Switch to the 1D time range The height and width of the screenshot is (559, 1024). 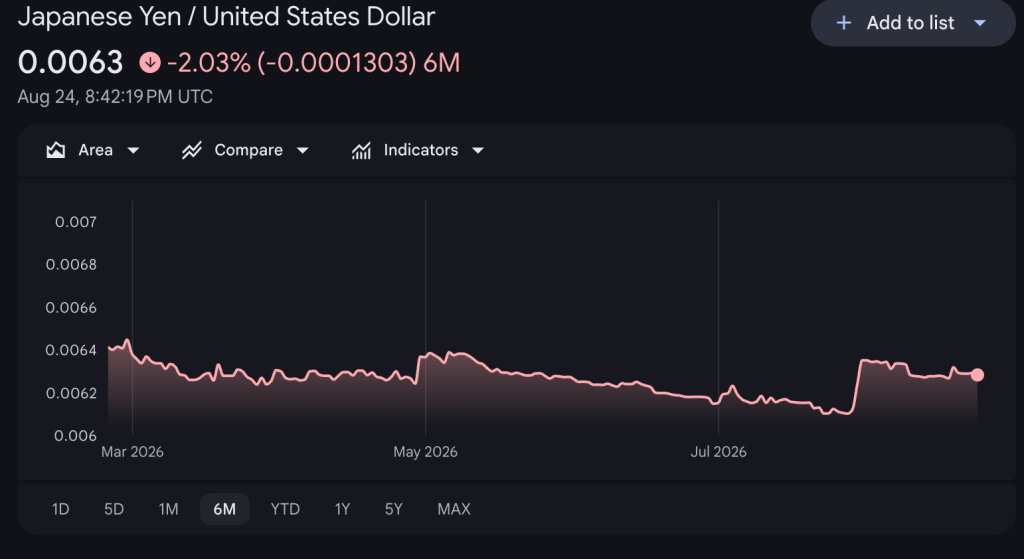coord(61,509)
